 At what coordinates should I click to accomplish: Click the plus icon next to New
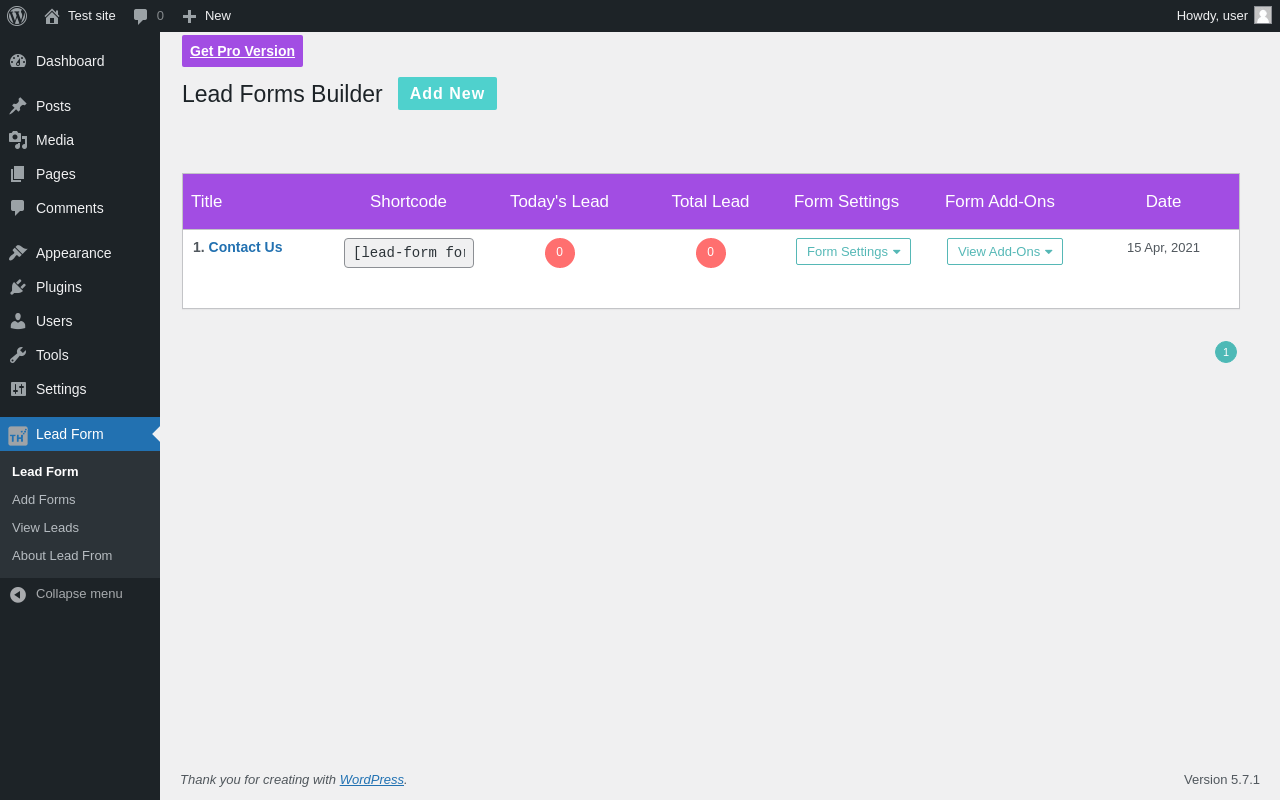[x=189, y=16]
